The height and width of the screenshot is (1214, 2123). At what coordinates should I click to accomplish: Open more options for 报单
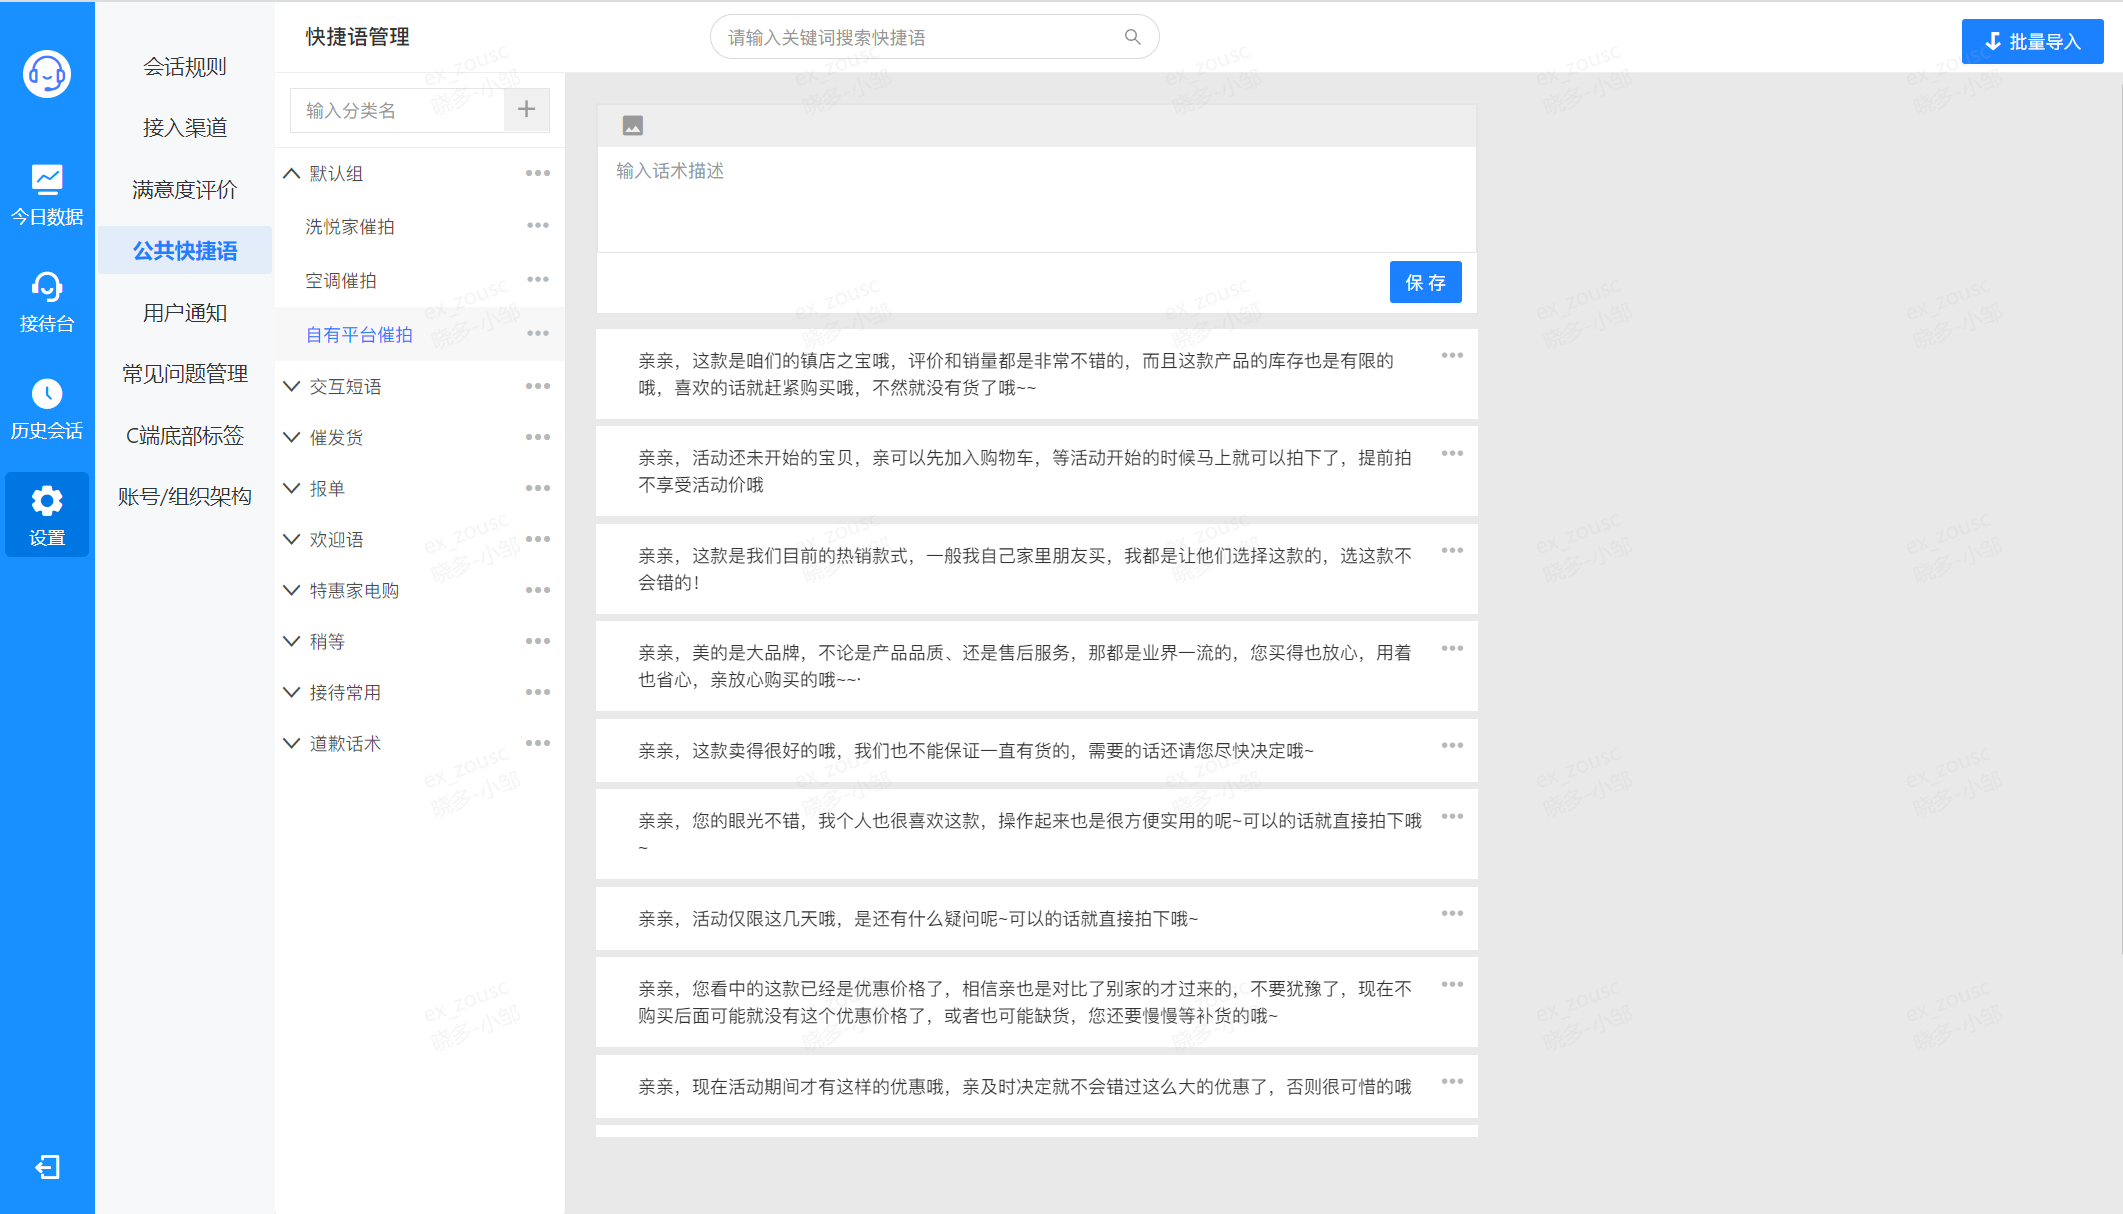(x=538, y=488)
